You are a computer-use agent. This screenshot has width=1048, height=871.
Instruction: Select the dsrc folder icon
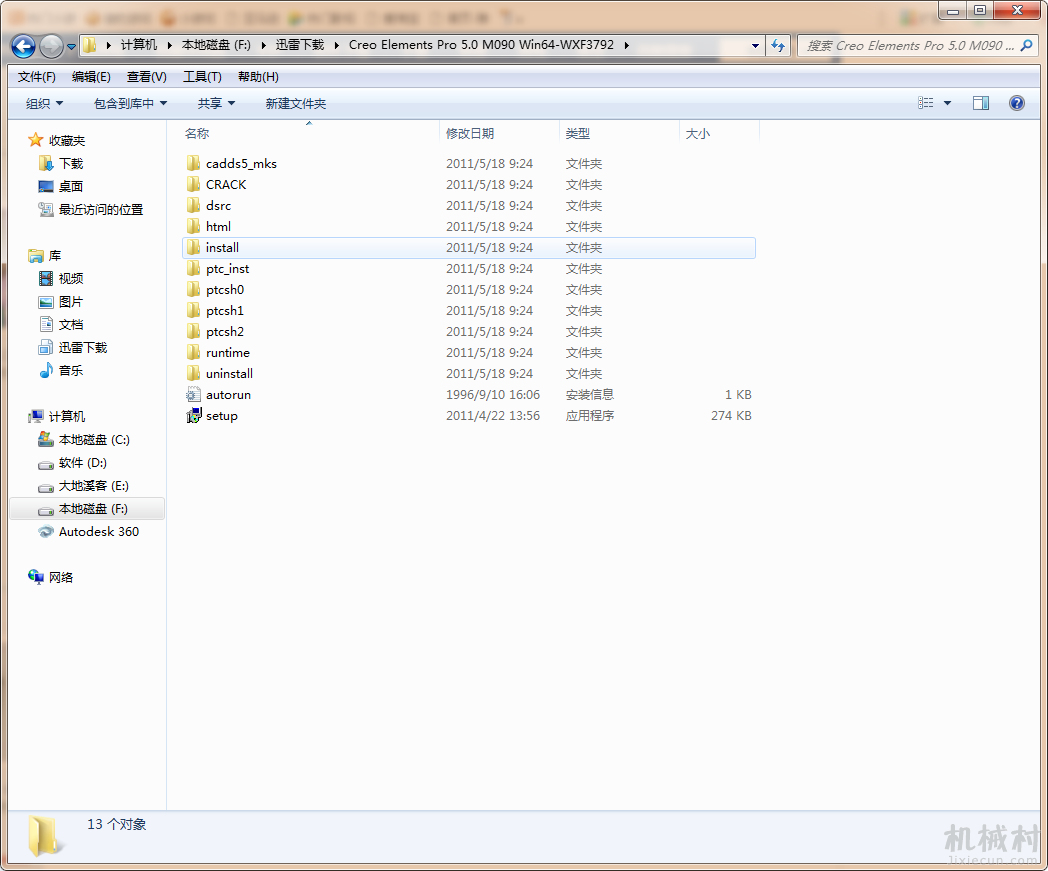click(193, 205)
